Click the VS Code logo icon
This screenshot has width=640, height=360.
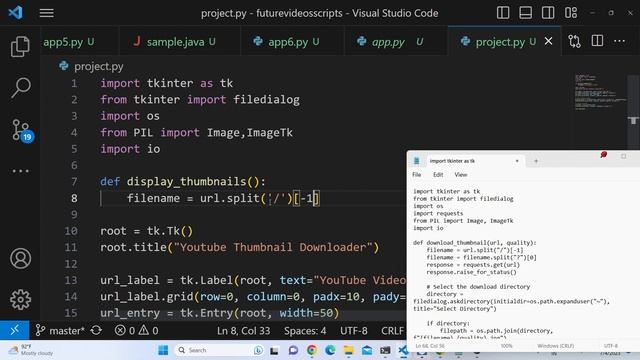click(16, 13)
